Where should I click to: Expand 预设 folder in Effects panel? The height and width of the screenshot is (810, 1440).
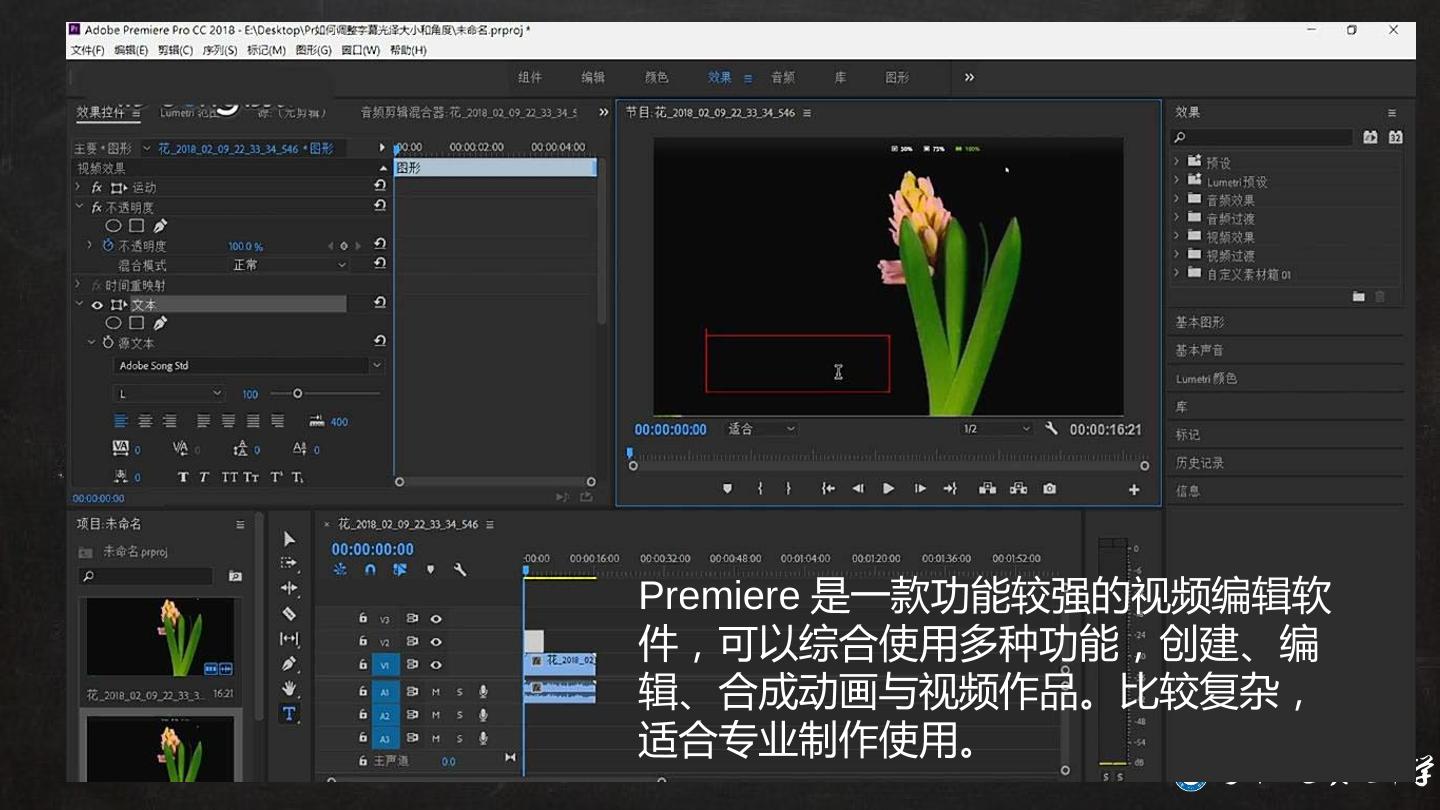1177,162
